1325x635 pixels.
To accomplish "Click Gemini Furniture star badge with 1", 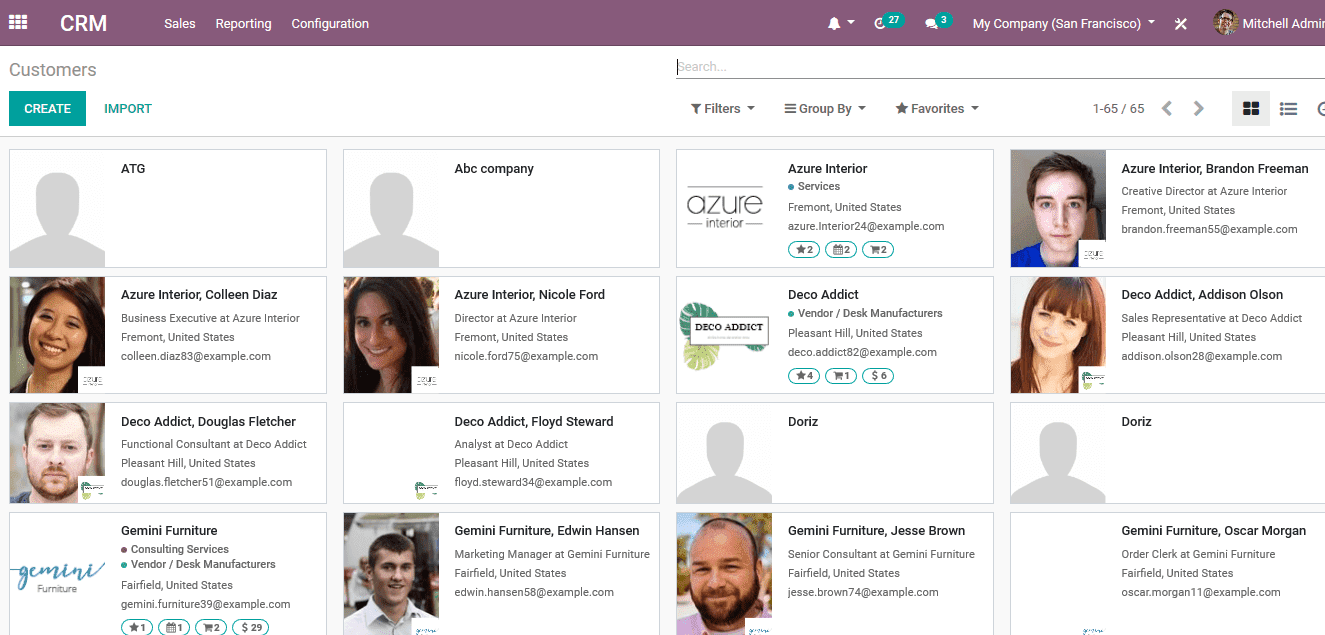I will pos(137,627).
